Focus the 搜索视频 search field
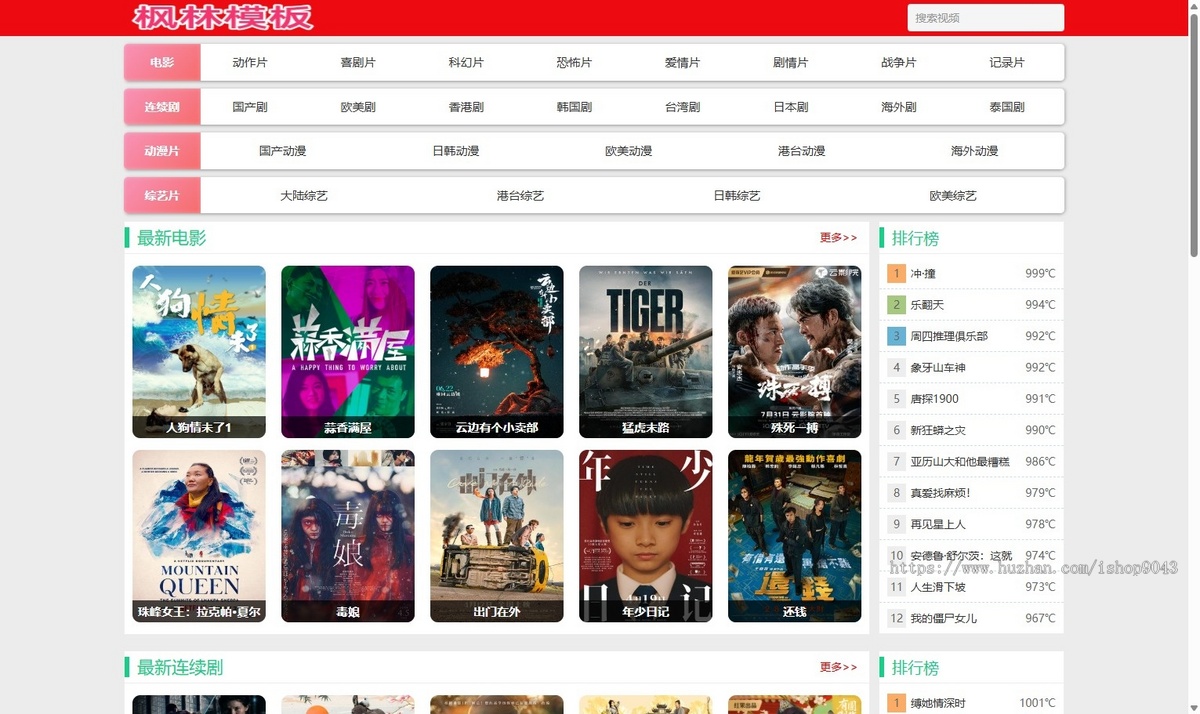Image resolution: width=1200 pixels, height=714 pixels. pyautogui.click(x=985, y=18)
